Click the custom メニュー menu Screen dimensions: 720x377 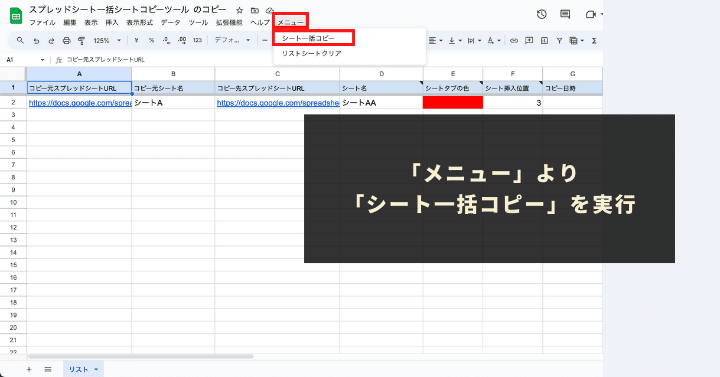pos(290,23)
